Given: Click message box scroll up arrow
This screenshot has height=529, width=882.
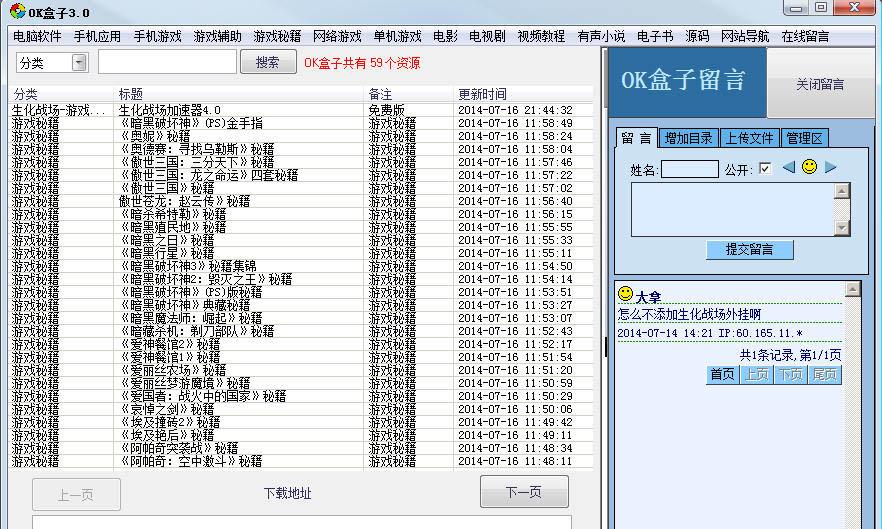Looking at the screenshot, I should tap(842, 191).
